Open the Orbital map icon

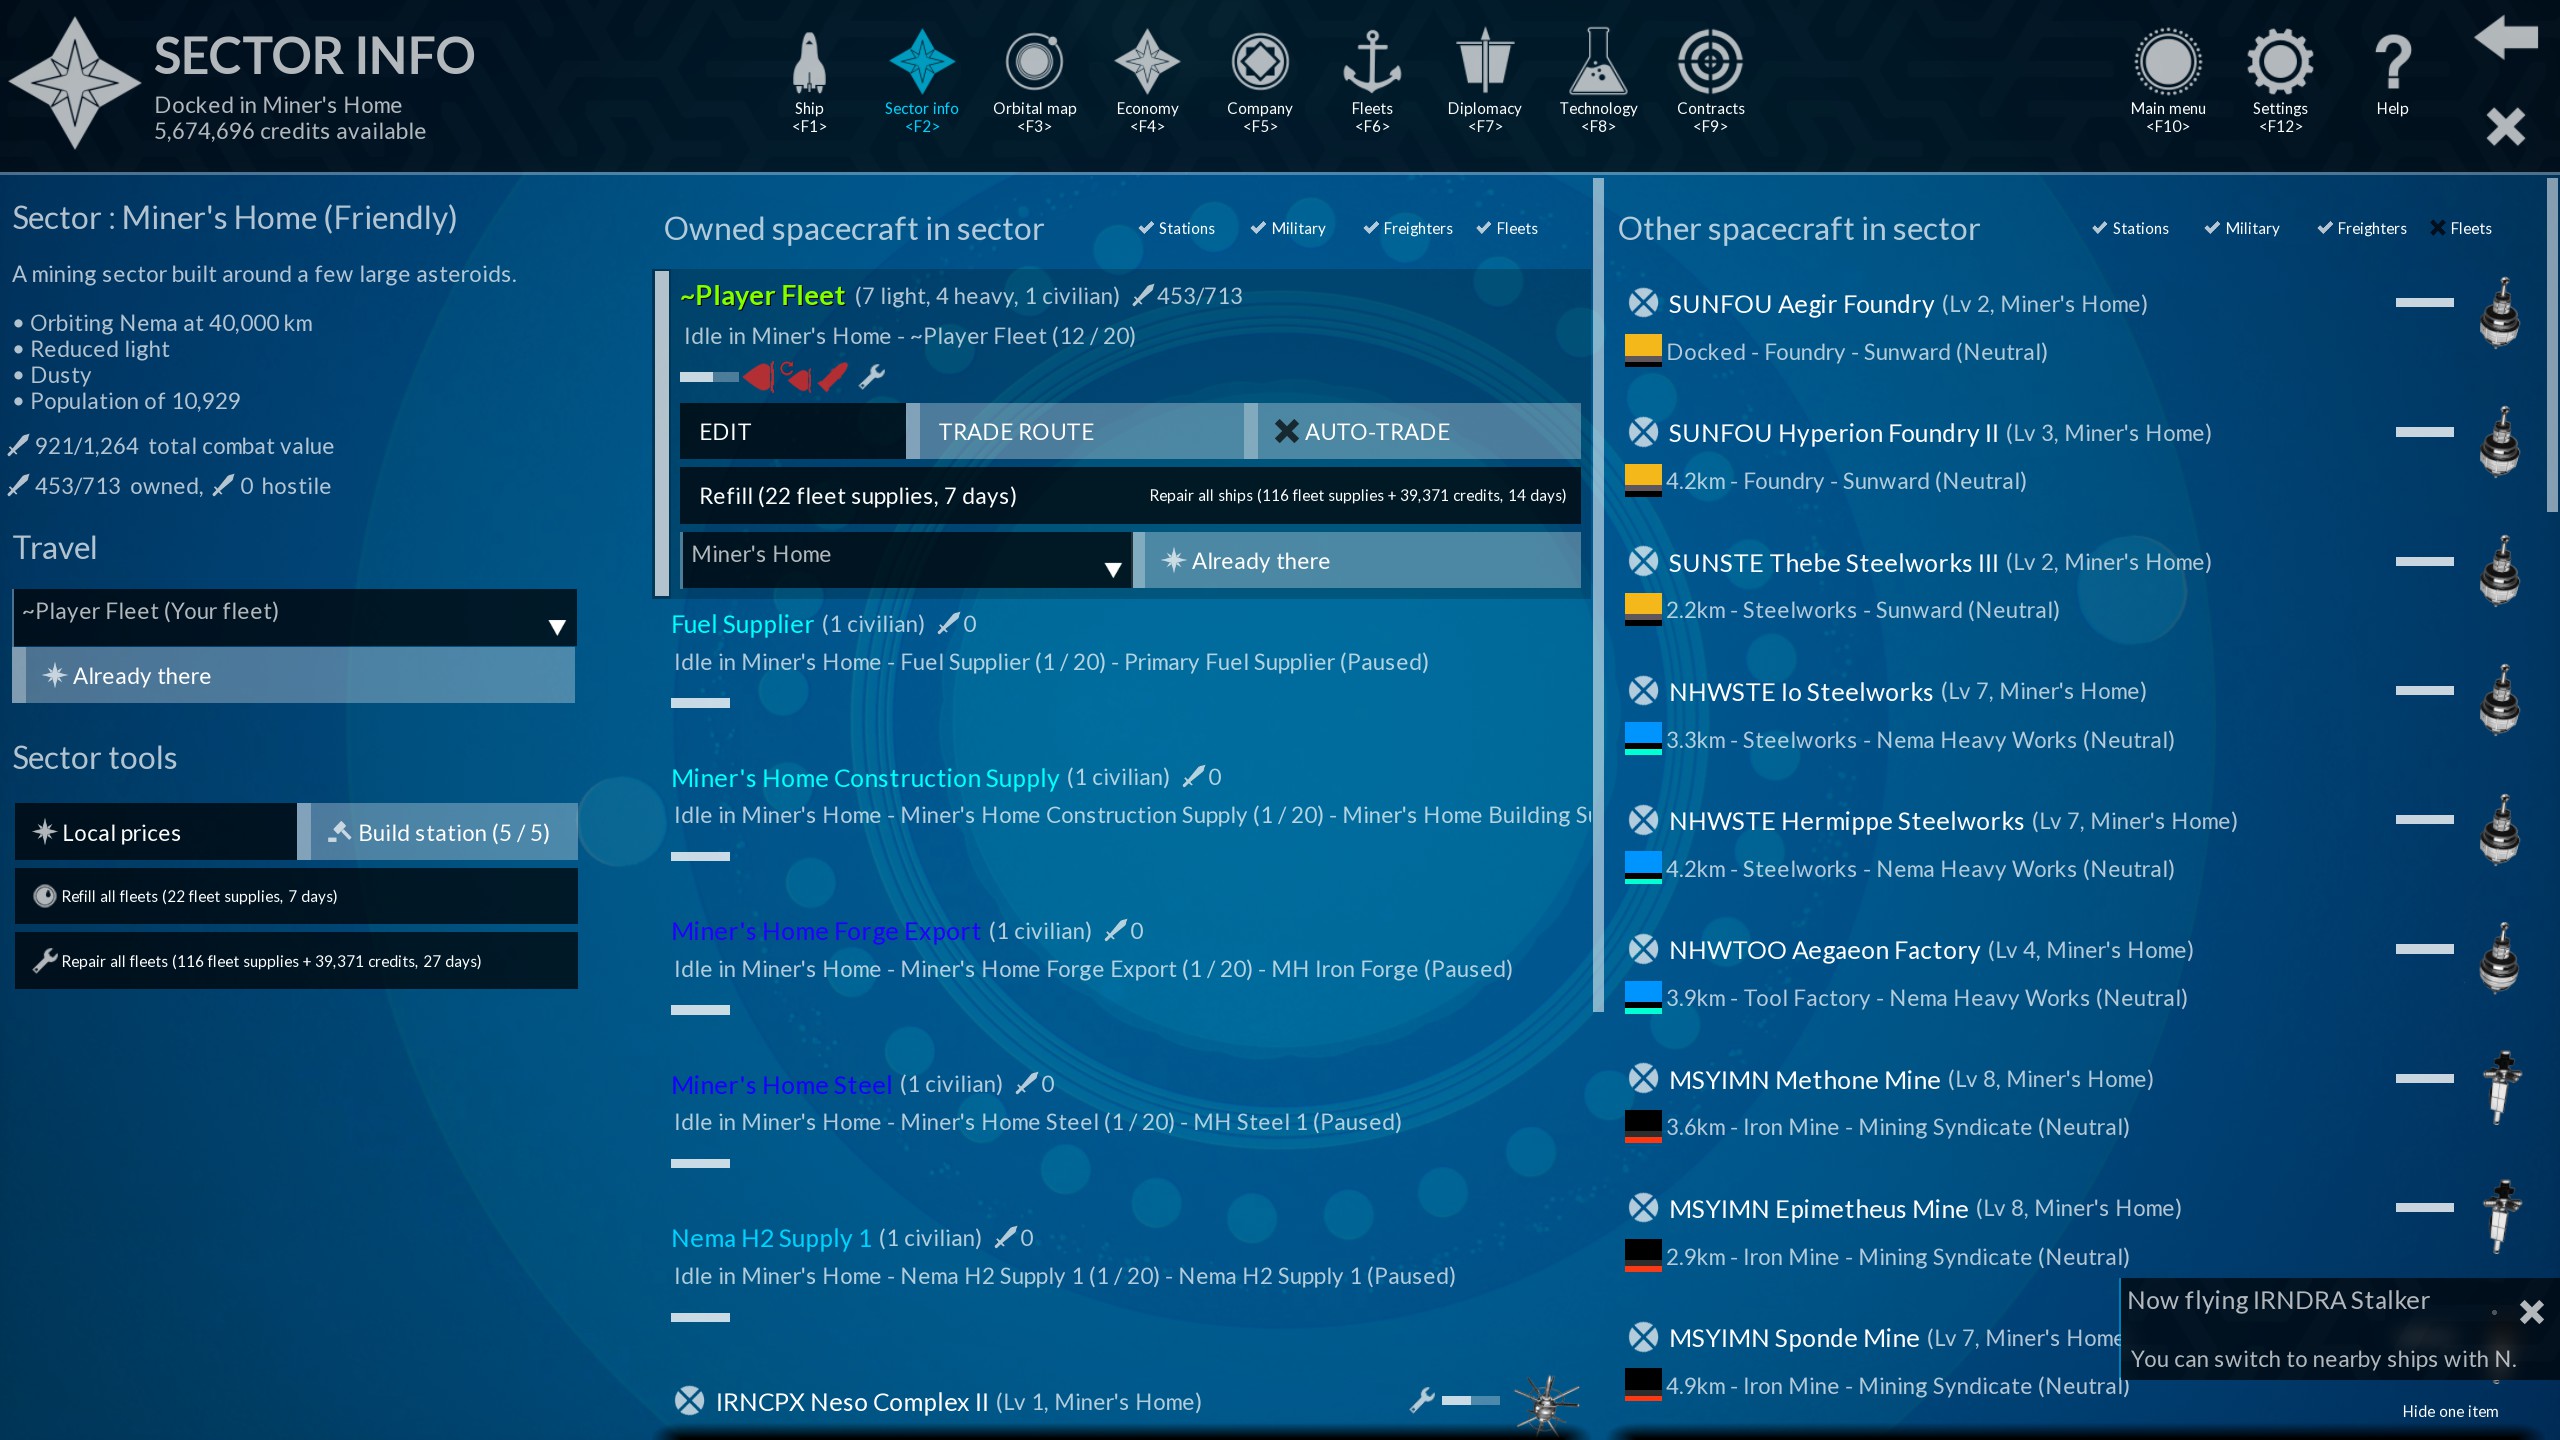[x=1034, y=64]
